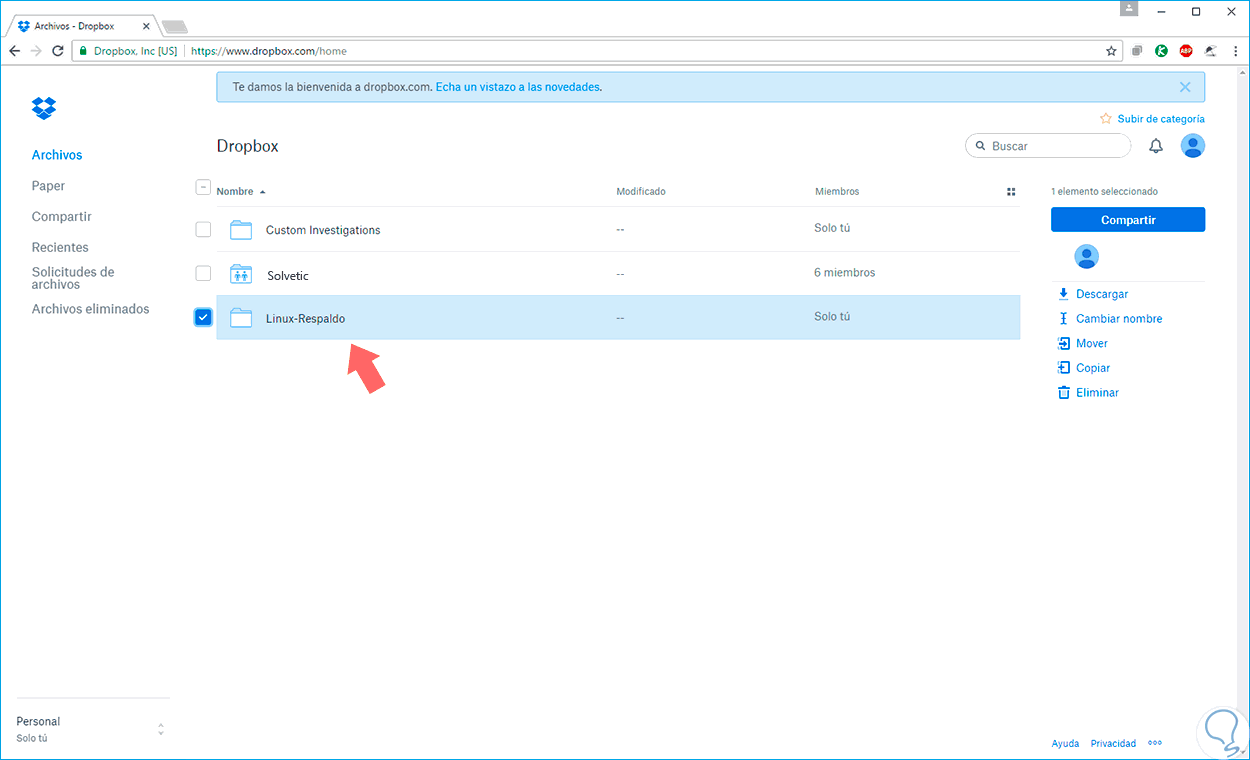The image size is (1250, 760).
Task: Click the Cambiar nombre rename icon
Action: 1063,319
